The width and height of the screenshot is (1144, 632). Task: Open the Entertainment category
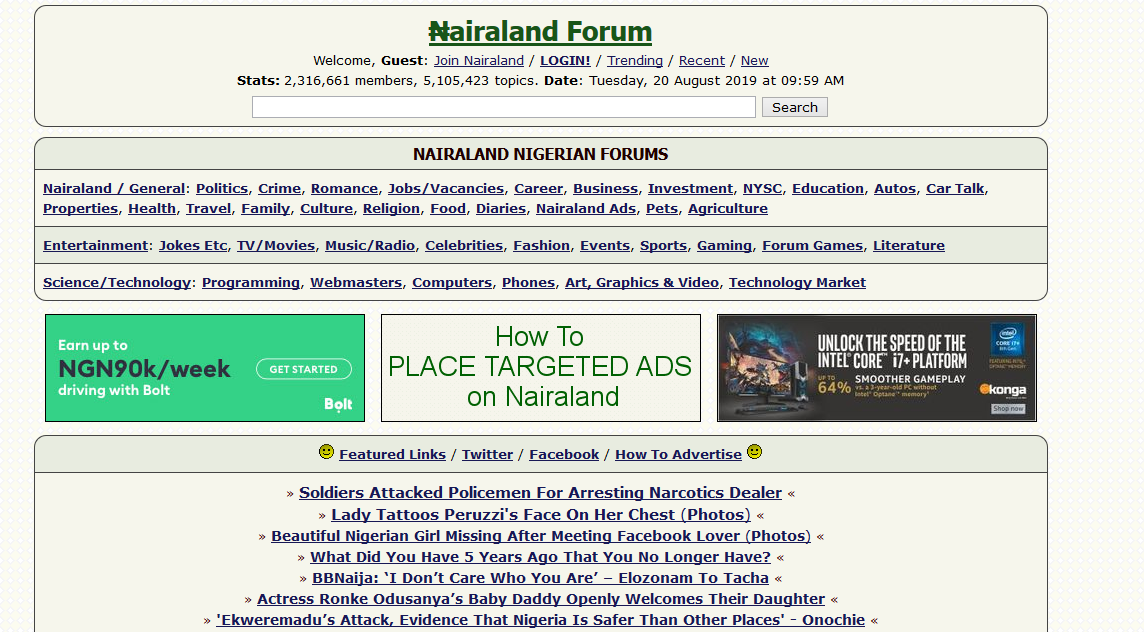coord(96,246)
